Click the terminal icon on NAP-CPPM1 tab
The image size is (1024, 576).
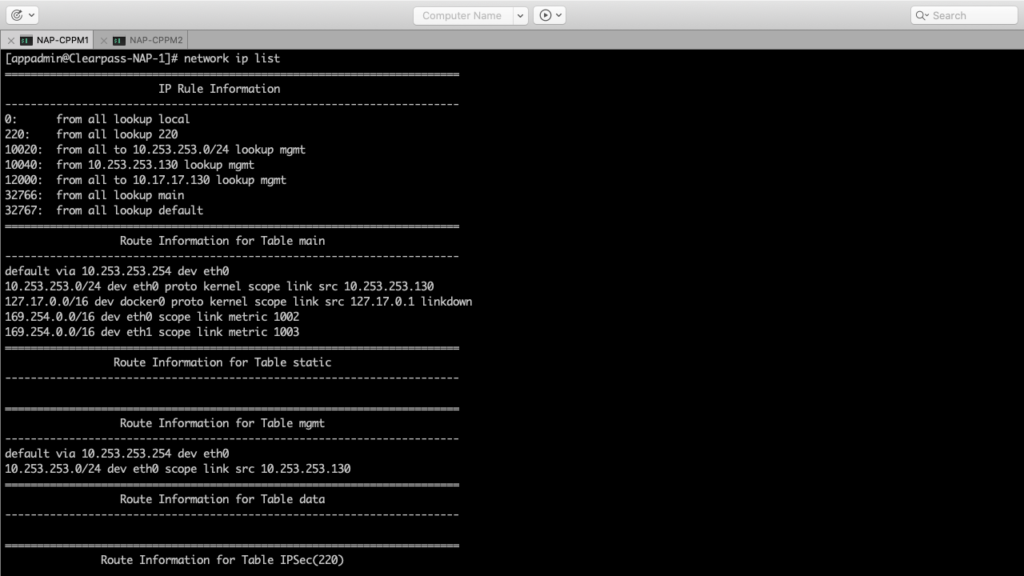click(x=26, y=40)
